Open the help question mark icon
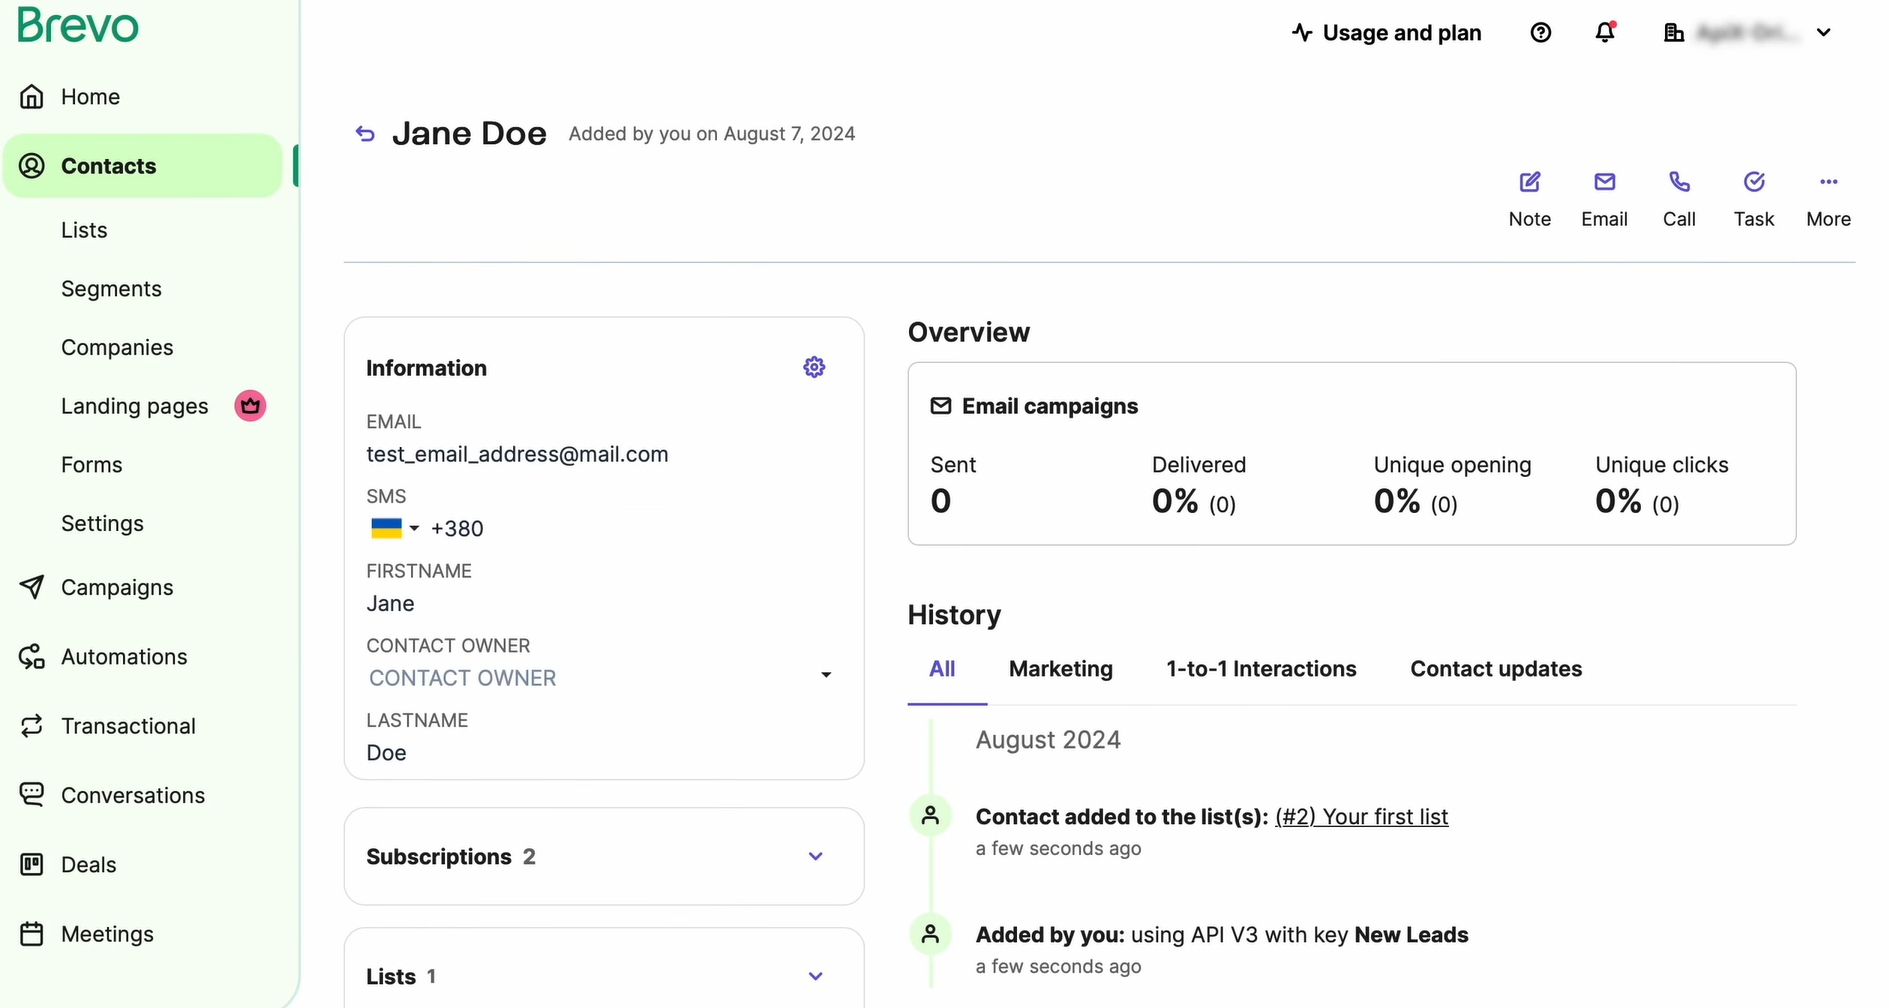This screenshot has height=1008, width=1889. point(1541,33)
